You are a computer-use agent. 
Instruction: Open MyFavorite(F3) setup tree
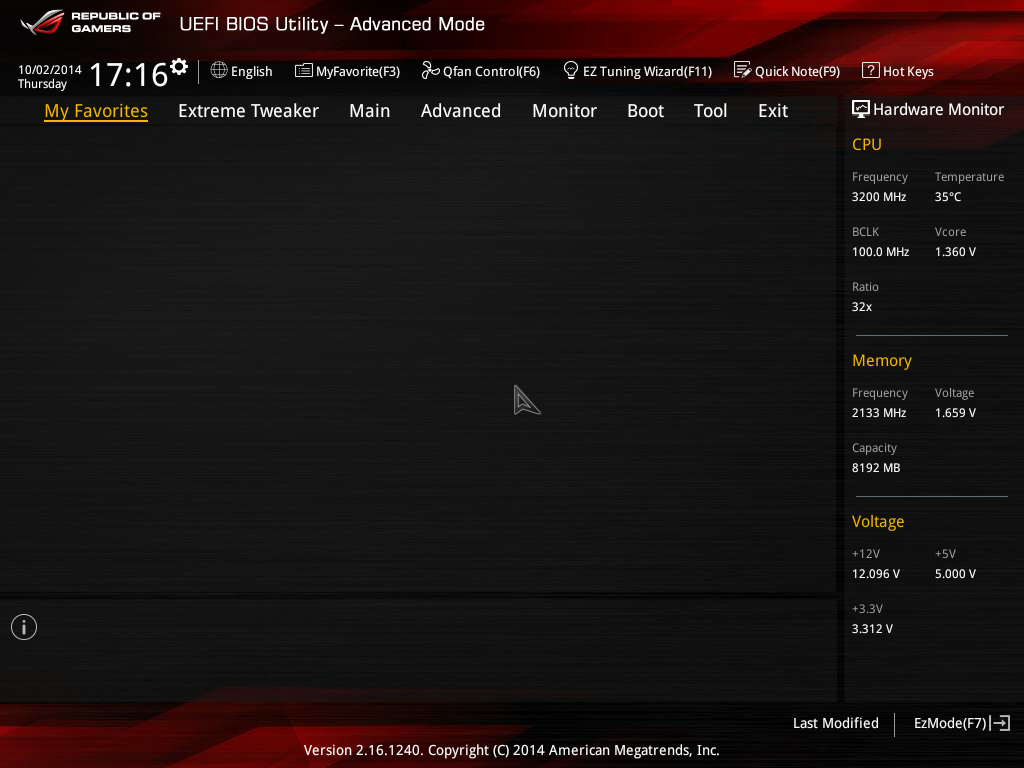(304, 71)
